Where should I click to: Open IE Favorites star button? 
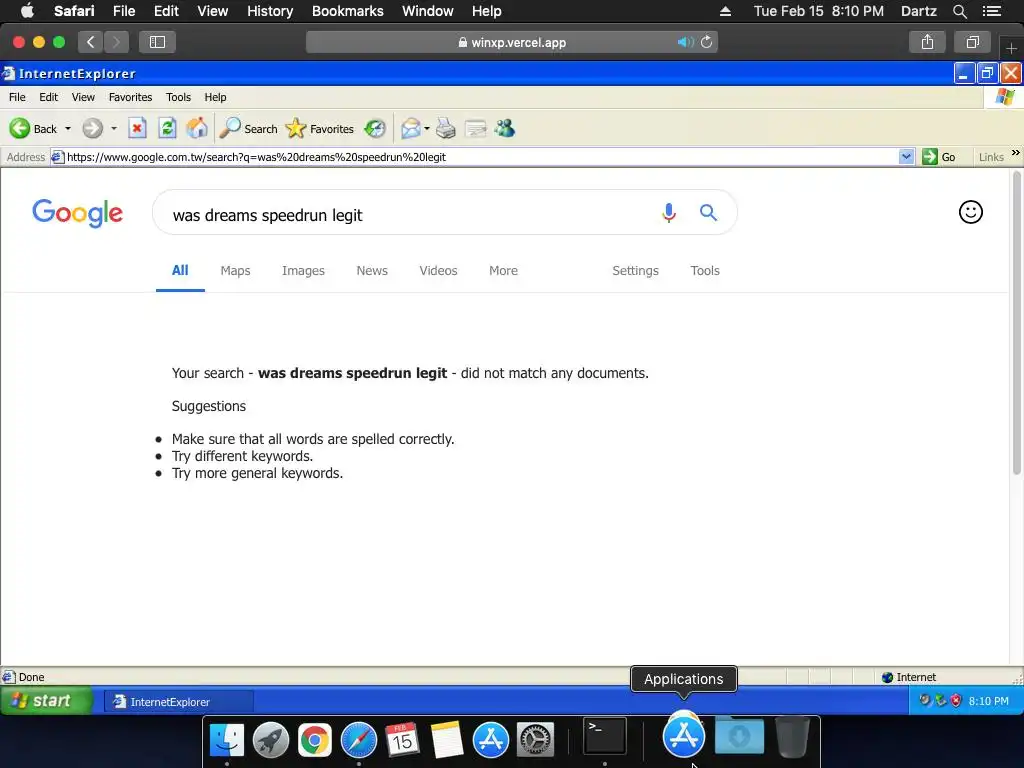pyautogui.click(x=319, y=129)
